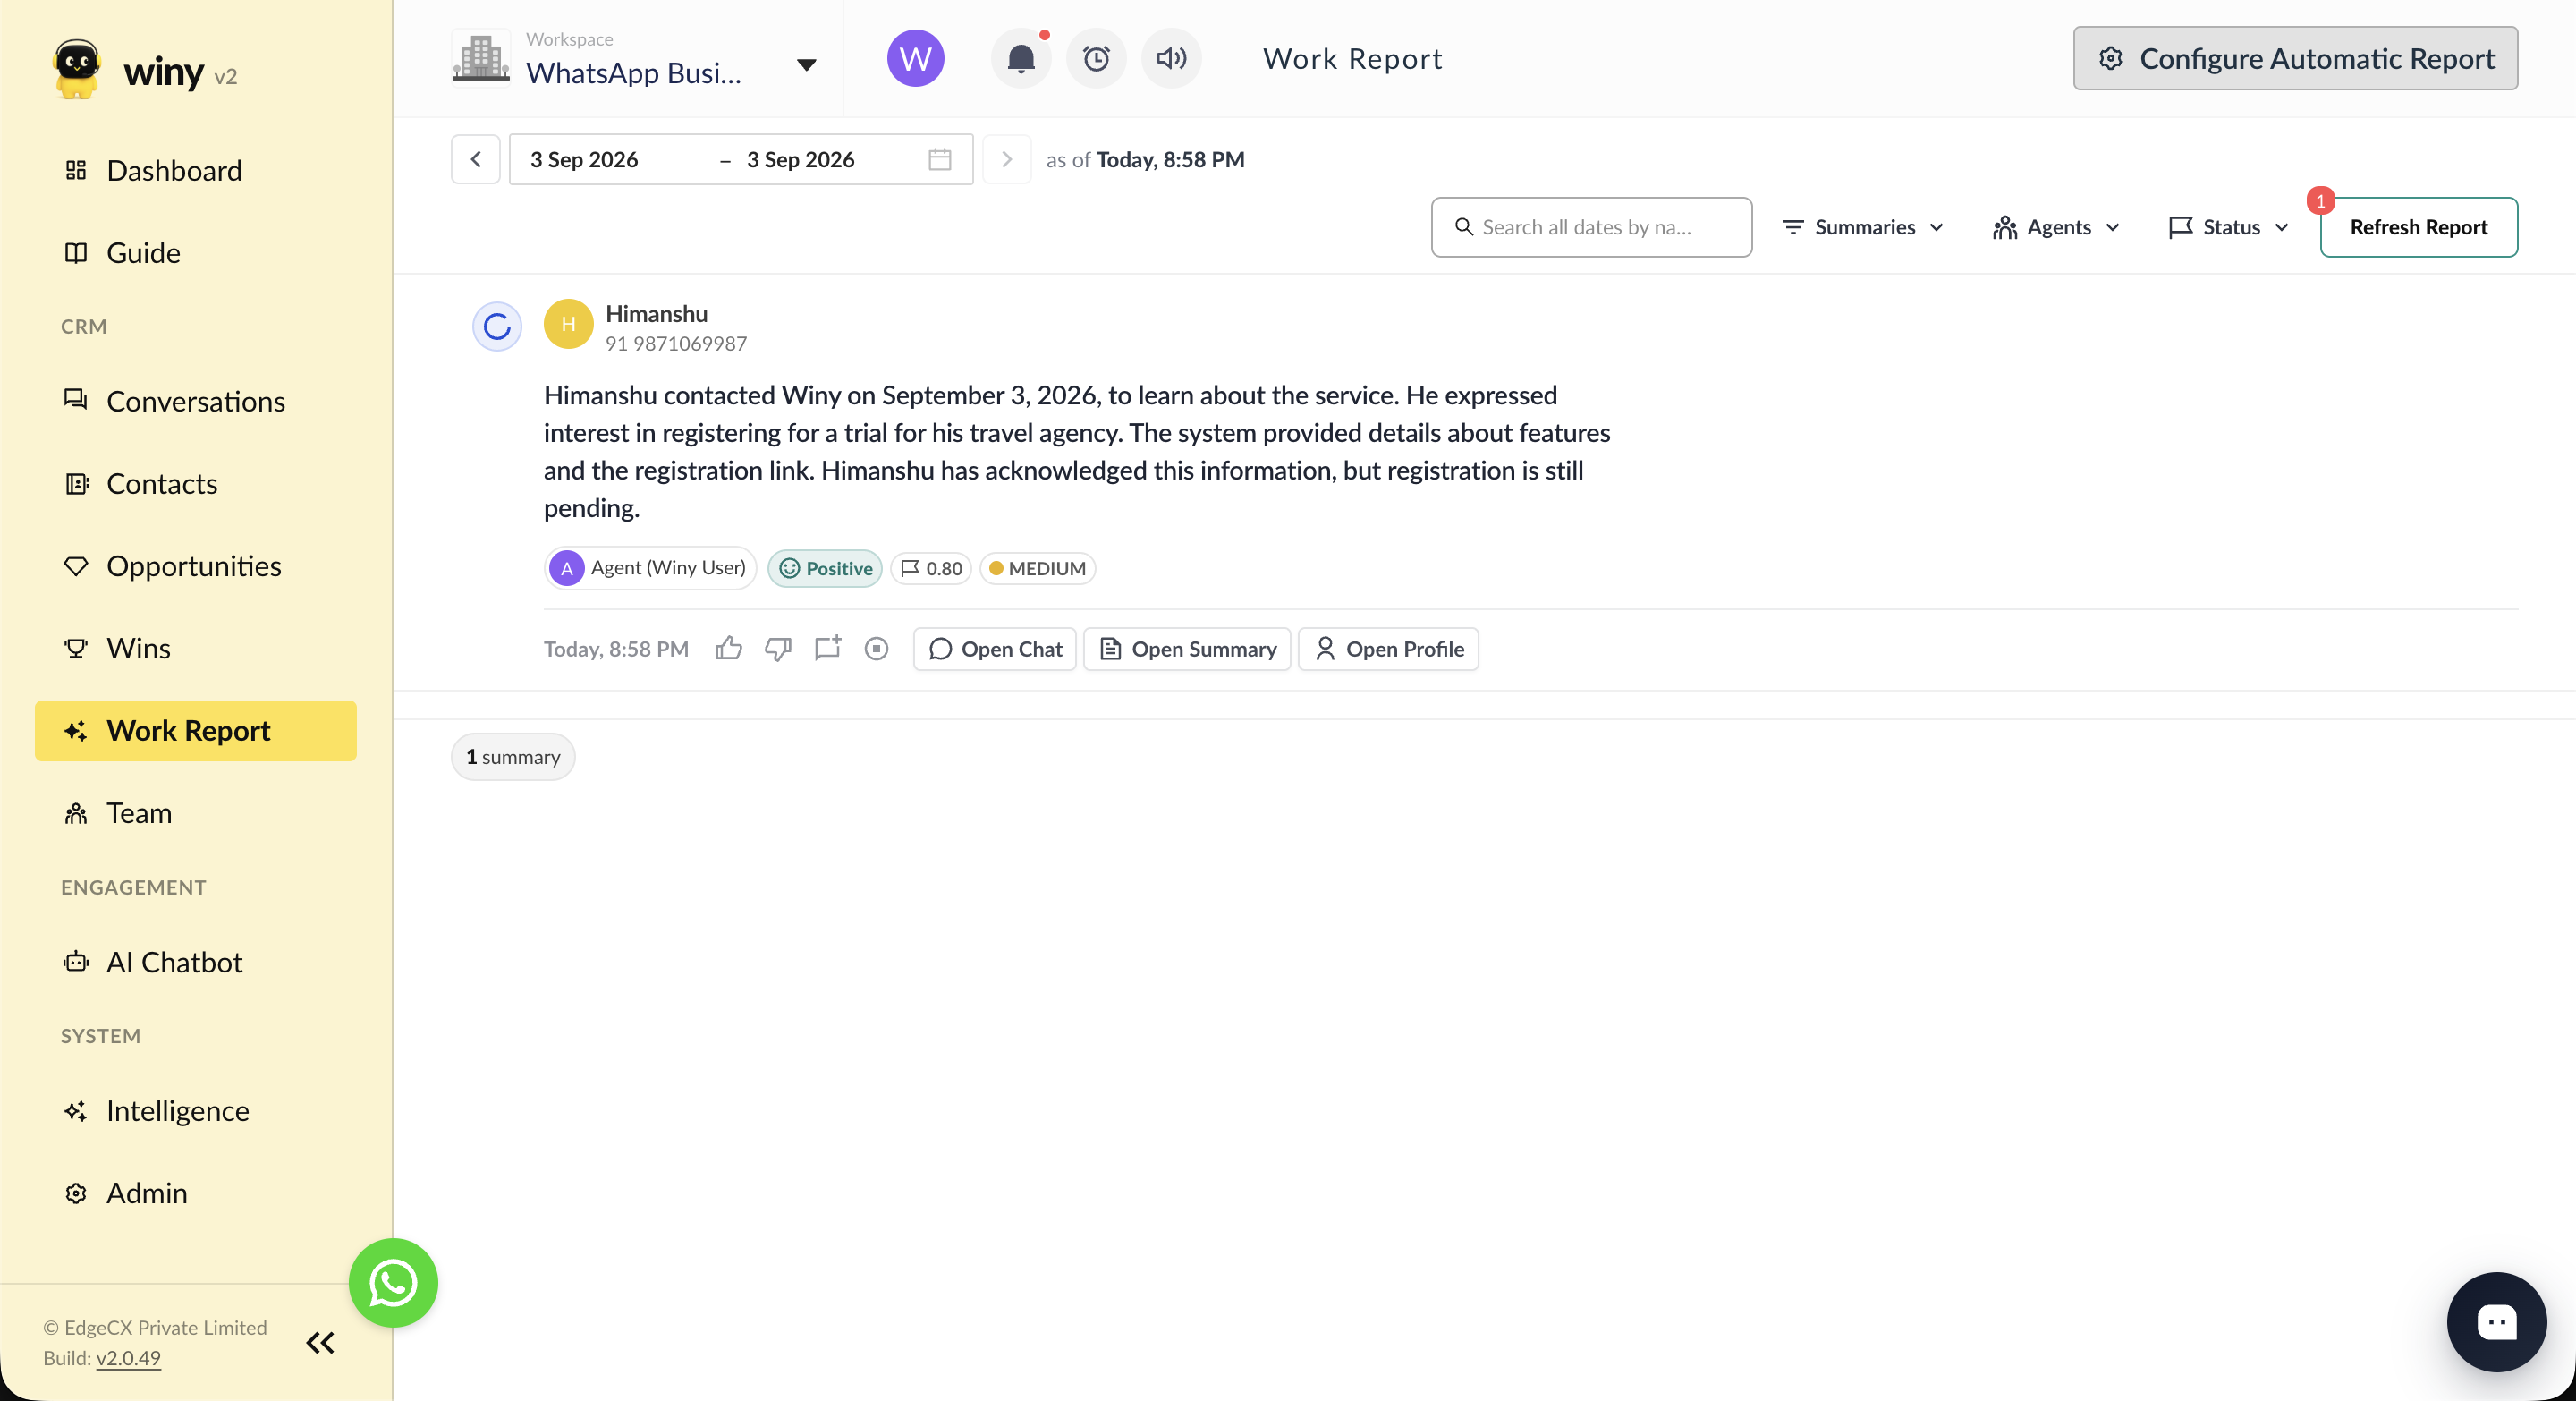2576x1401 pixels.
Task: Collapse sidebar with double-chevron icon
Action: (x=320, y=1342)
